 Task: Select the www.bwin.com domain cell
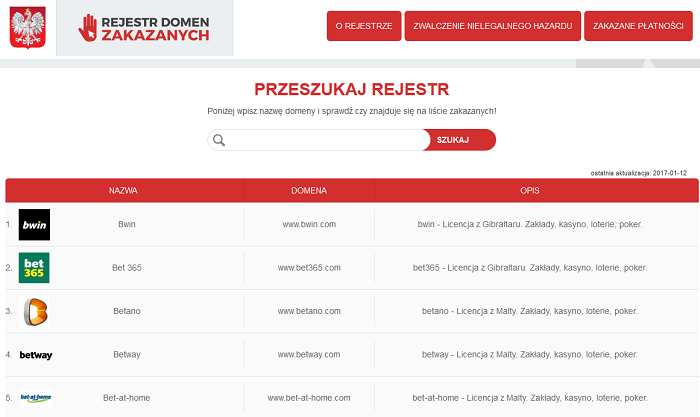coord(309,224)
